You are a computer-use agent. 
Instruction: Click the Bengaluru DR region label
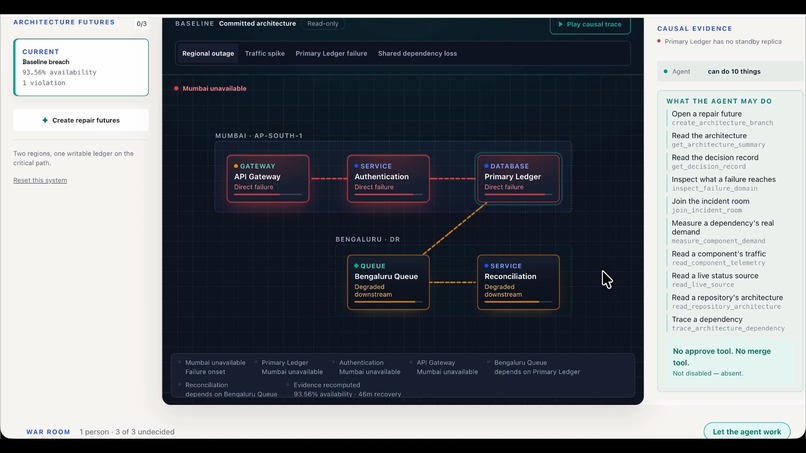click(x=368, y=240)
